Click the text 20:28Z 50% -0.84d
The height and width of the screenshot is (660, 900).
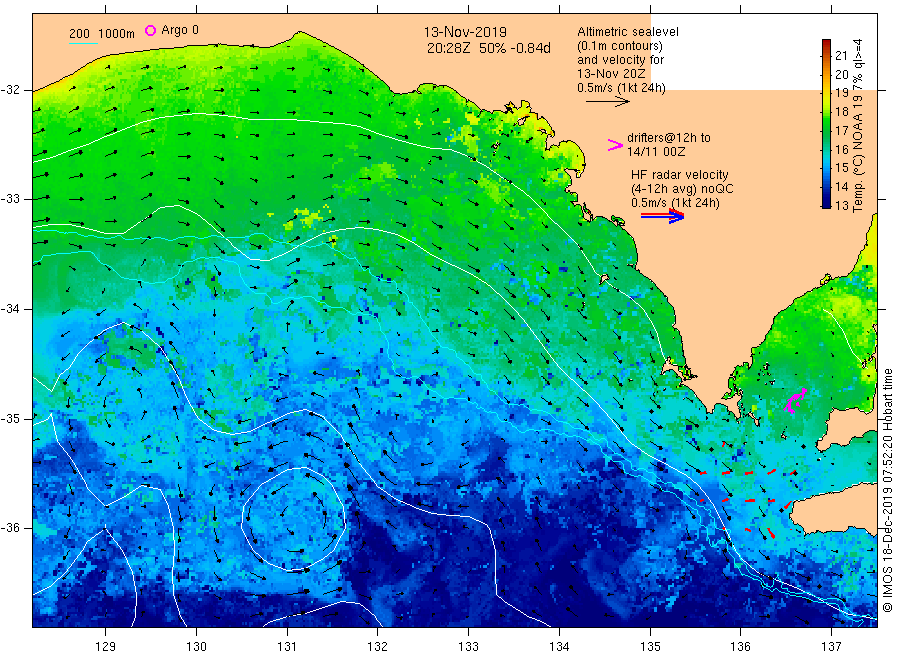pos(488,48)
